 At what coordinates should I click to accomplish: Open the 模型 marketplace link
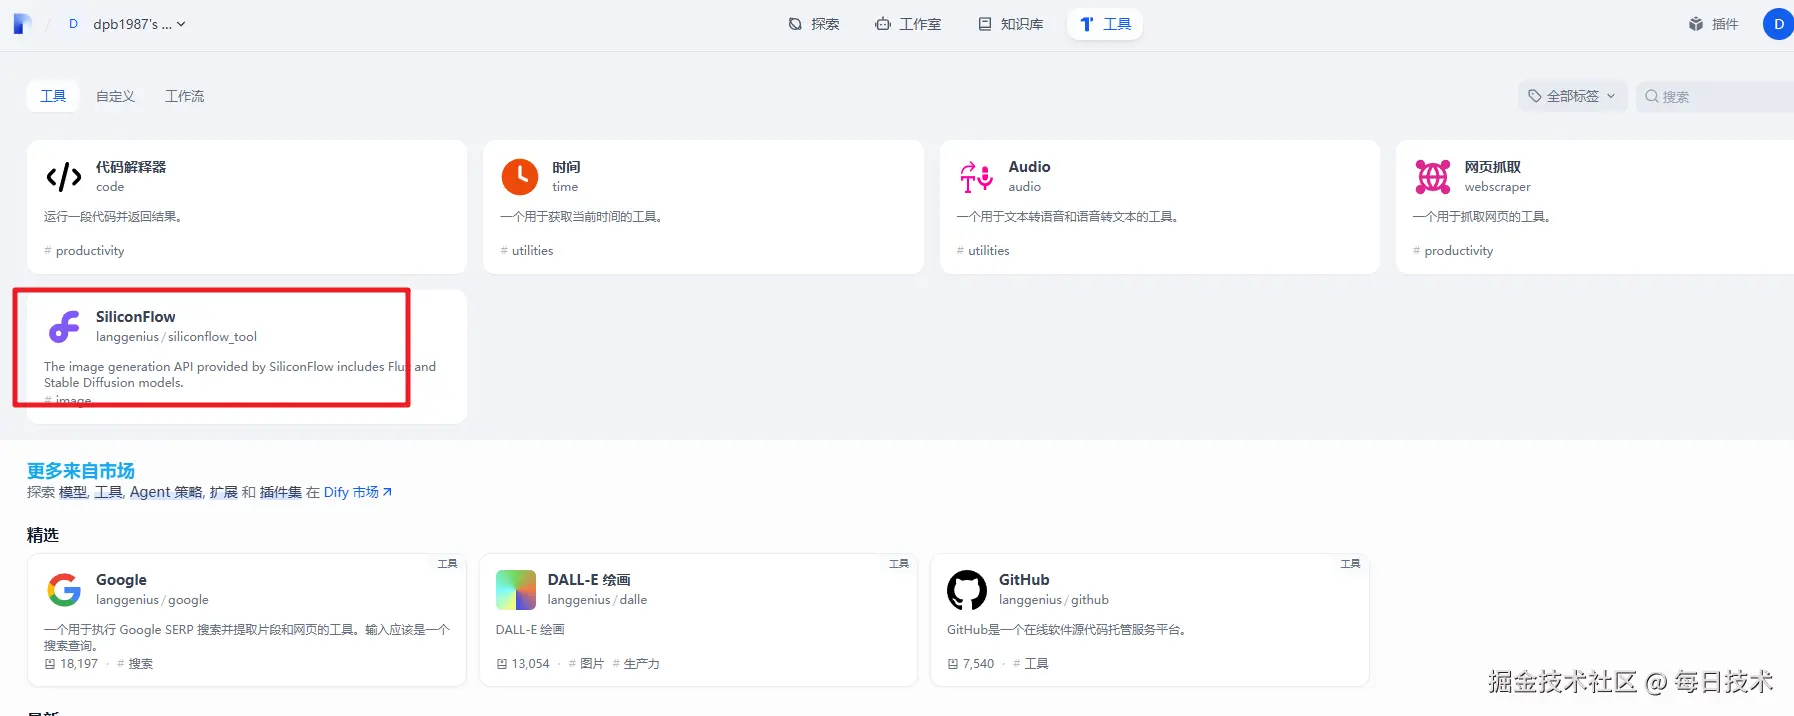[x=73, y=492]
